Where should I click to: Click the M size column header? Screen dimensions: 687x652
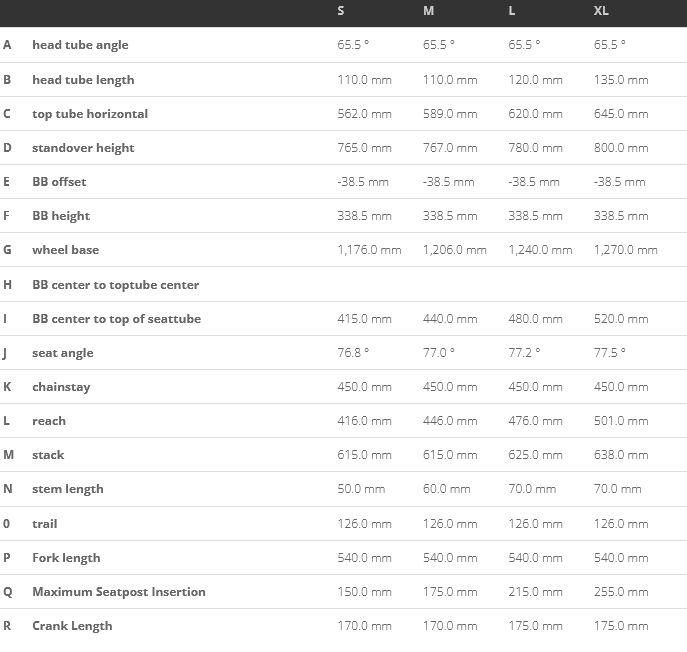point(428,11)
